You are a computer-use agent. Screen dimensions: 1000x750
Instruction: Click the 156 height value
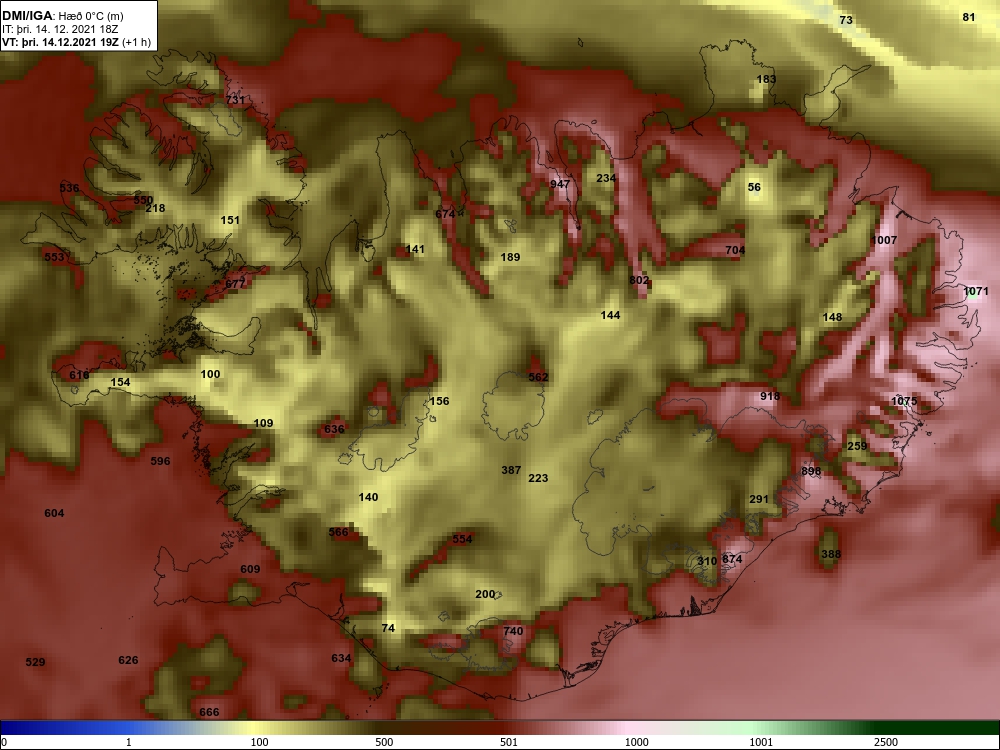[439, 401]
